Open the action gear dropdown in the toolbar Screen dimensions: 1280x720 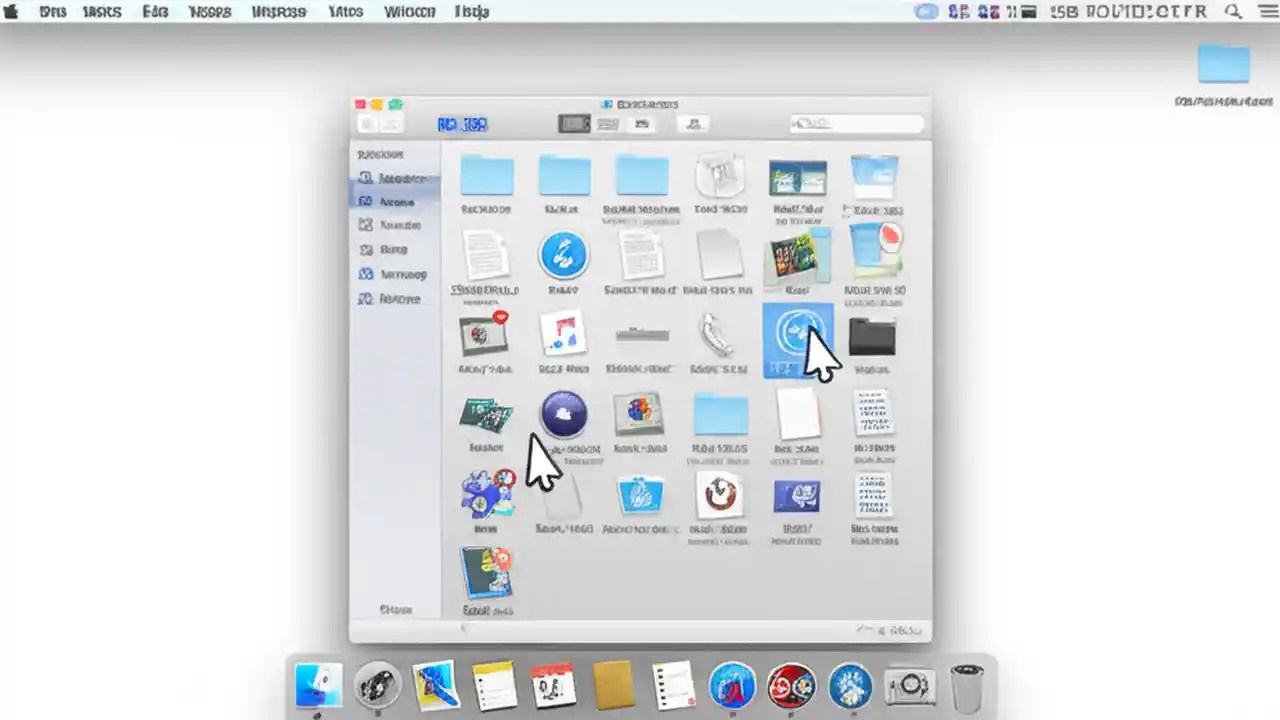tap(694, 123)
